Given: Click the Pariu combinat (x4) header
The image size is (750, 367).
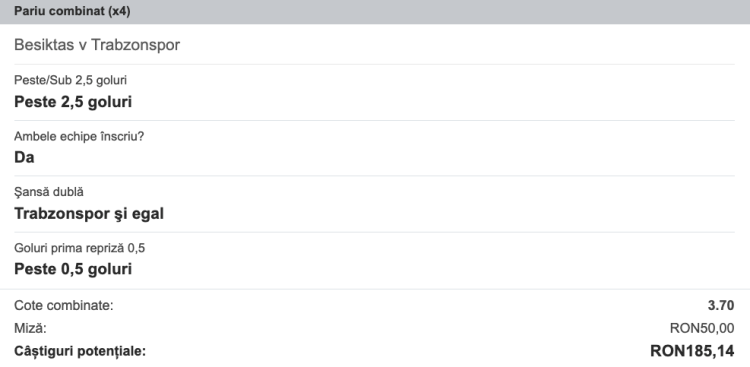Looking at the screenshot, I should pyautogui.click(x=72, y=11).
